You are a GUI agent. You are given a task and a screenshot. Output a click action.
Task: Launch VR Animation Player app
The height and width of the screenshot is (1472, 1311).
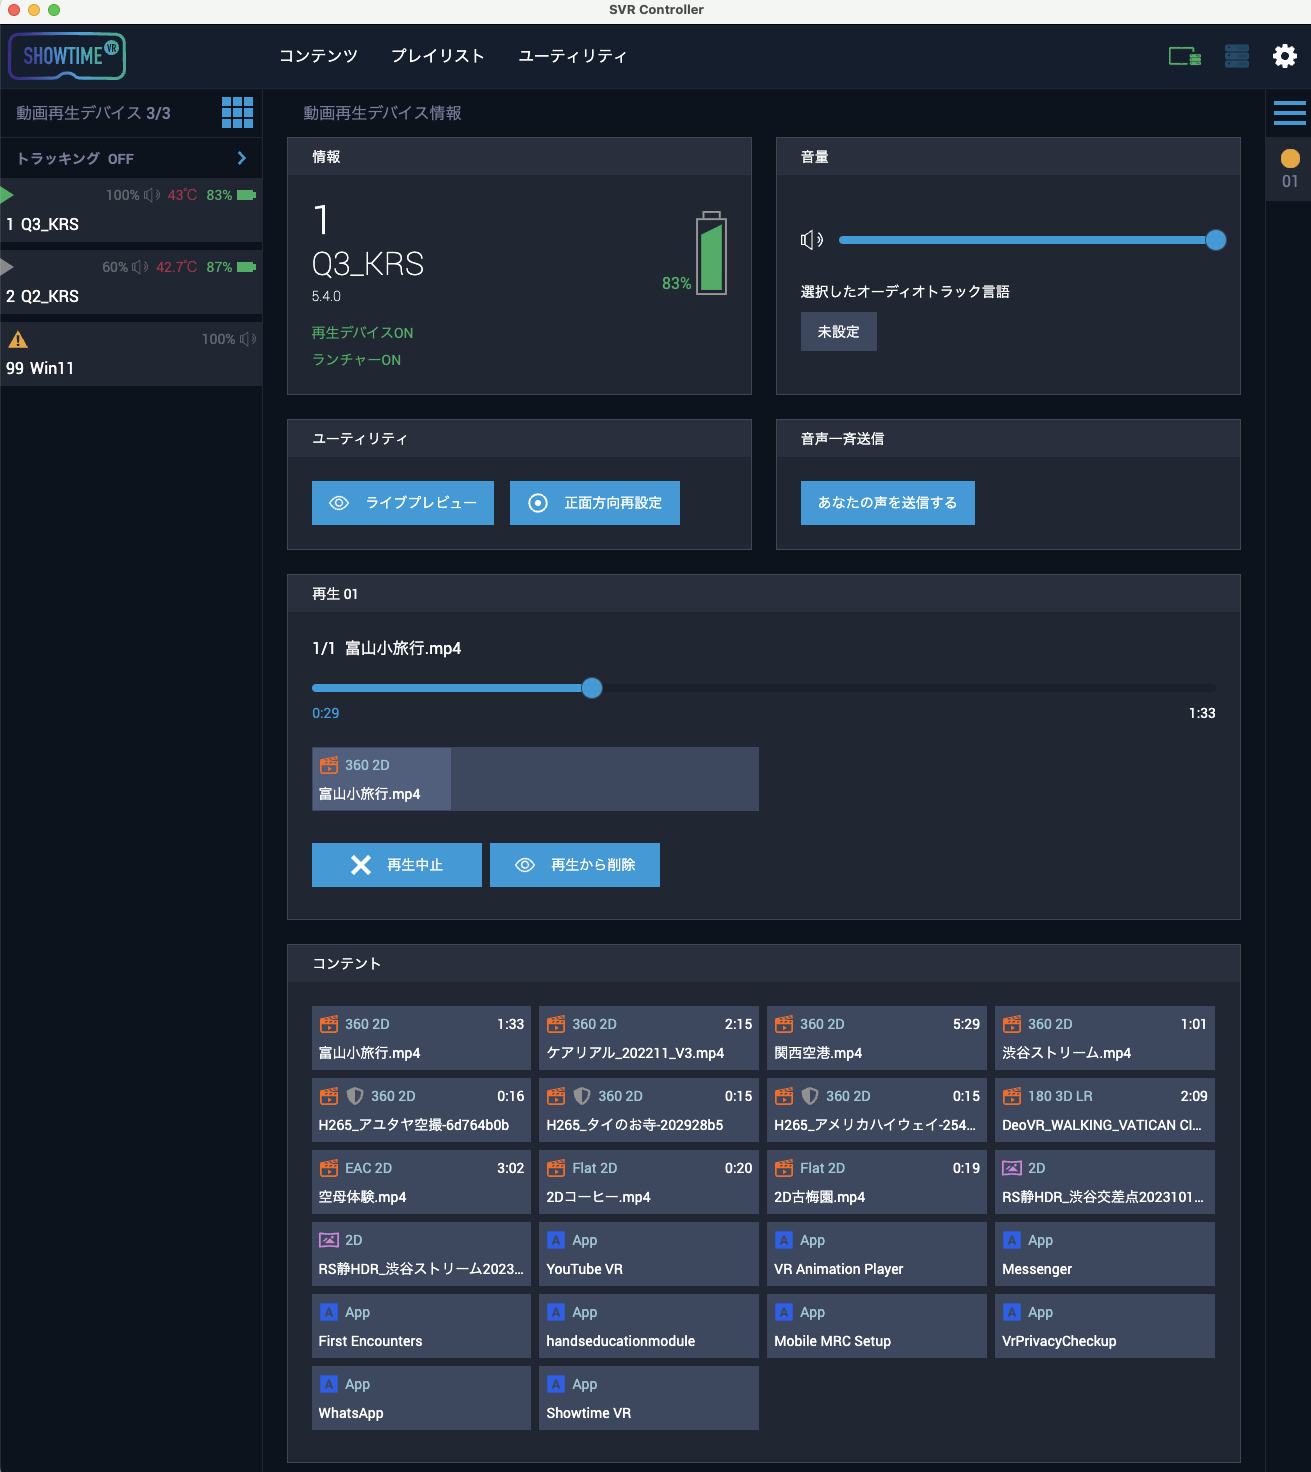(877, 1254)
